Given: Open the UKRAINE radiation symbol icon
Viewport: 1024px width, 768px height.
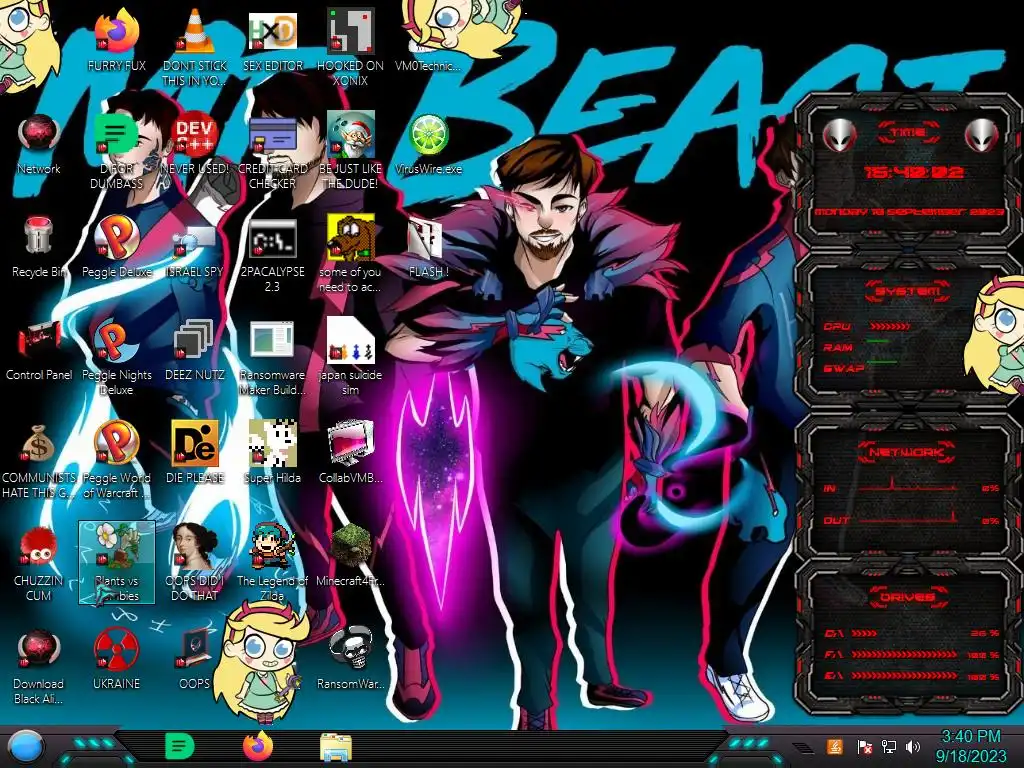Looking at the screenshot, I should tap(116, 650).
